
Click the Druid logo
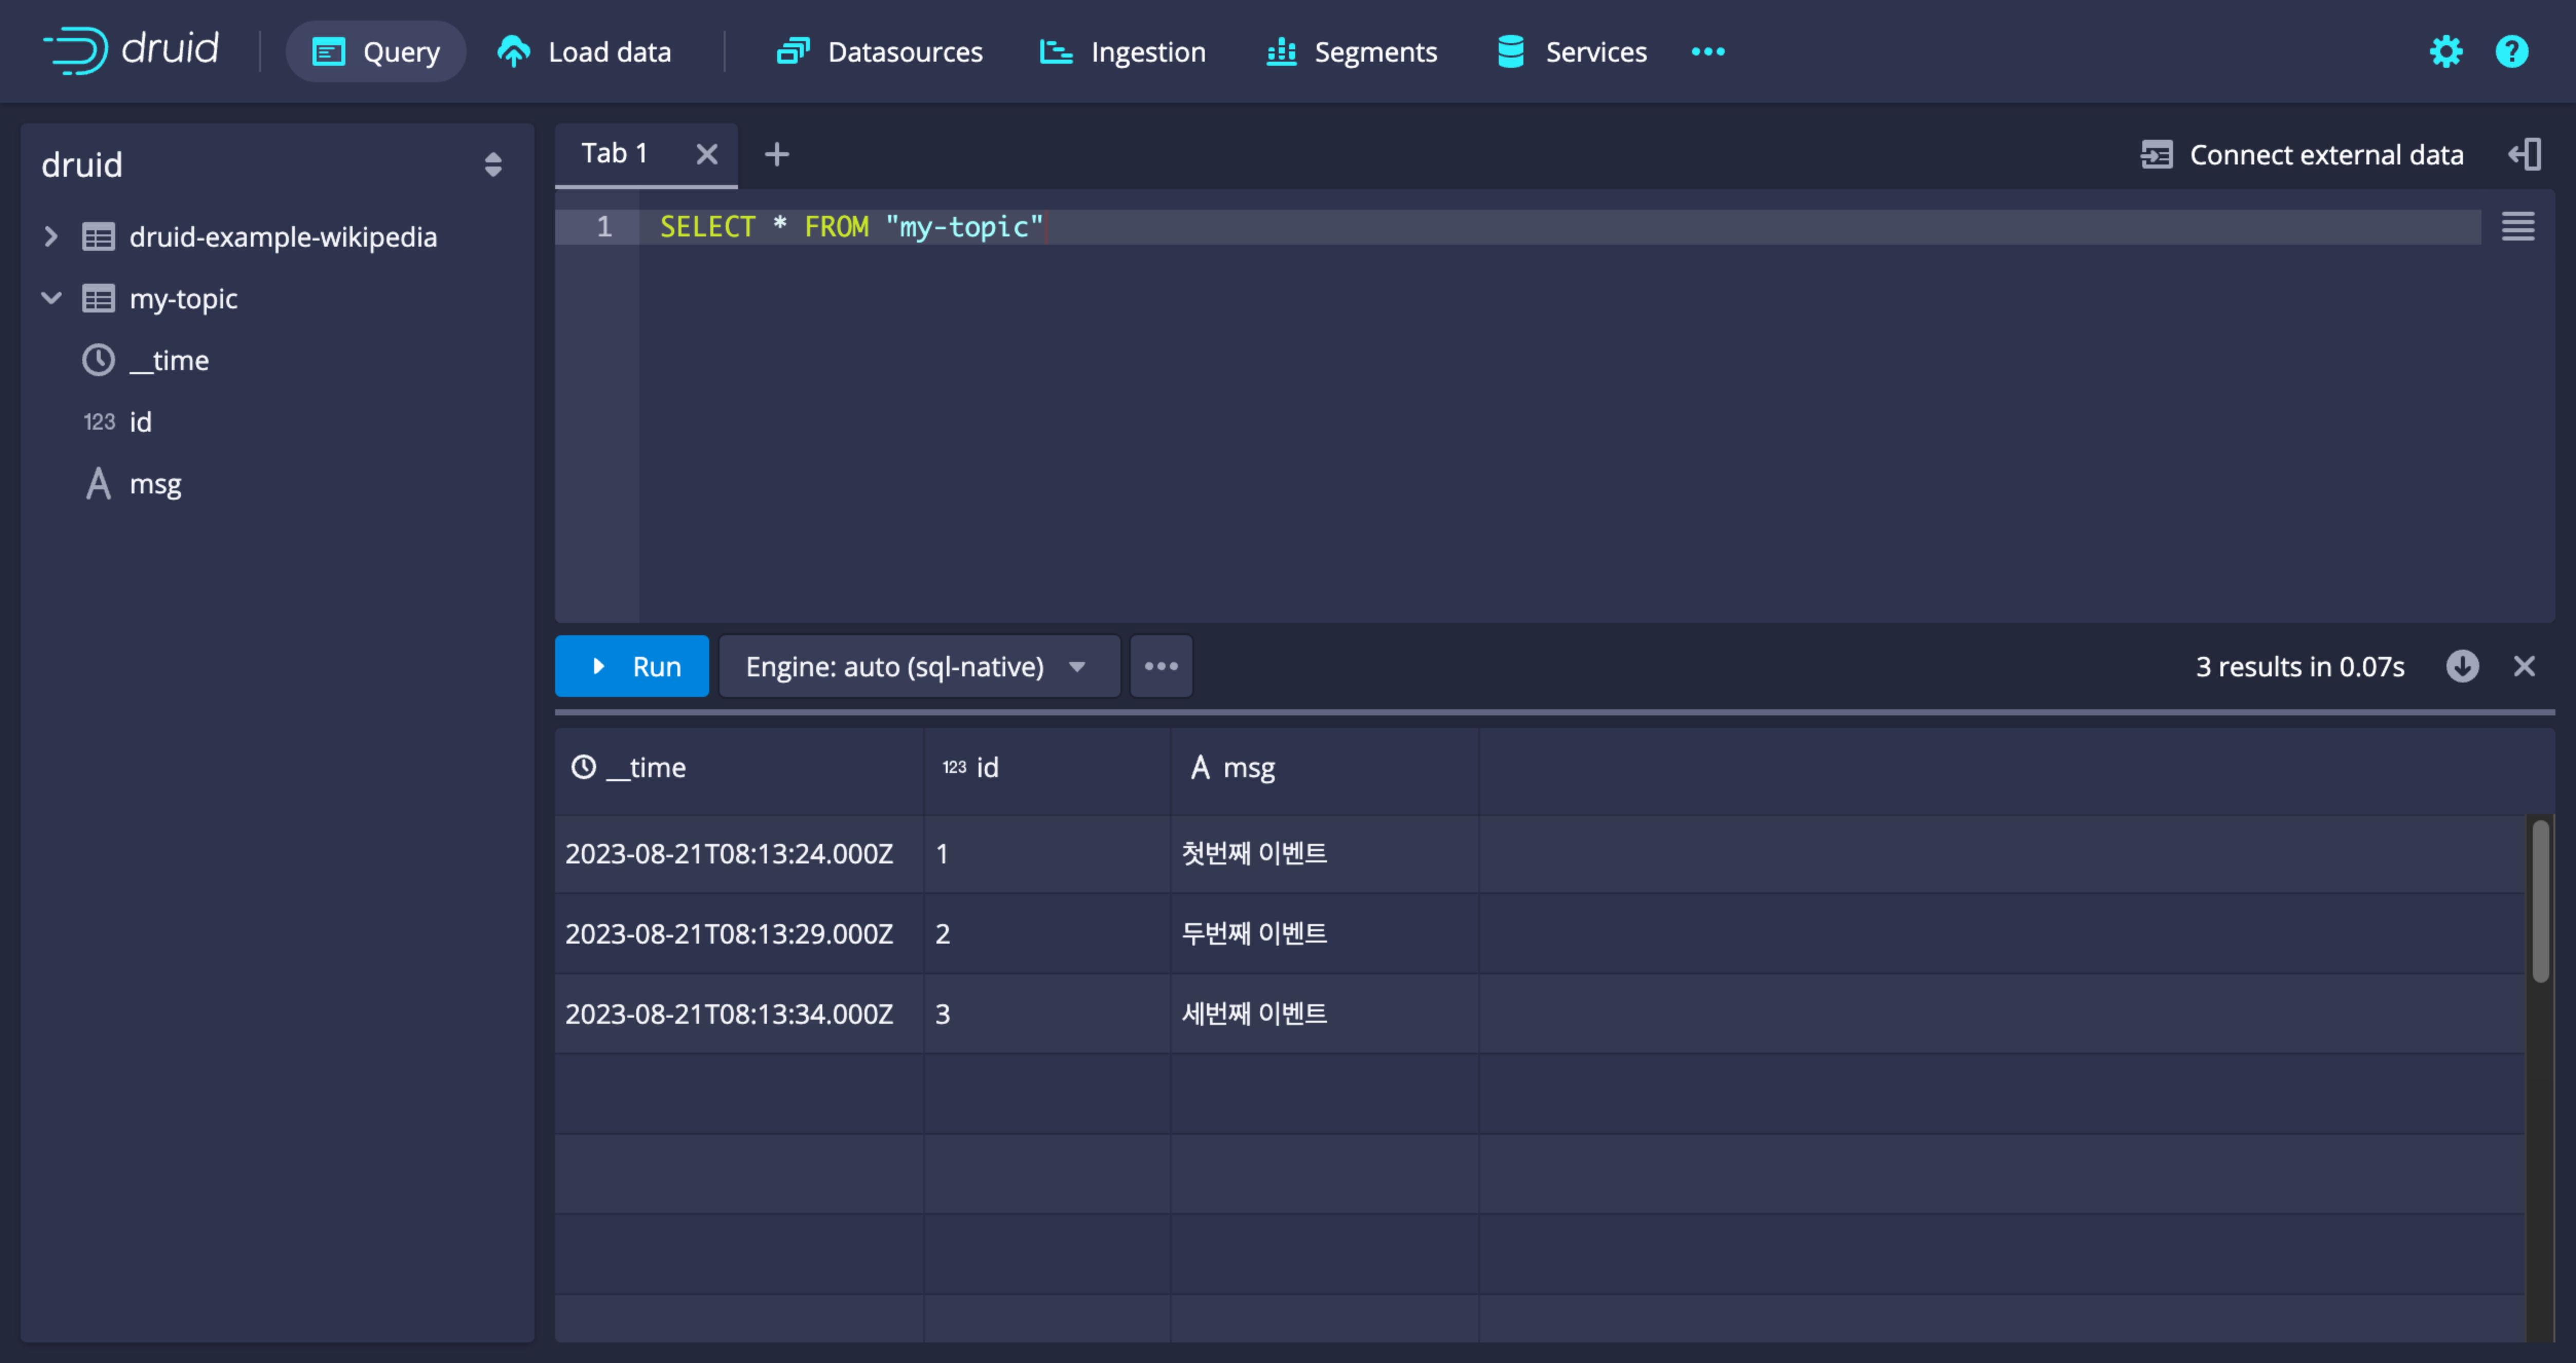(130, 50)
